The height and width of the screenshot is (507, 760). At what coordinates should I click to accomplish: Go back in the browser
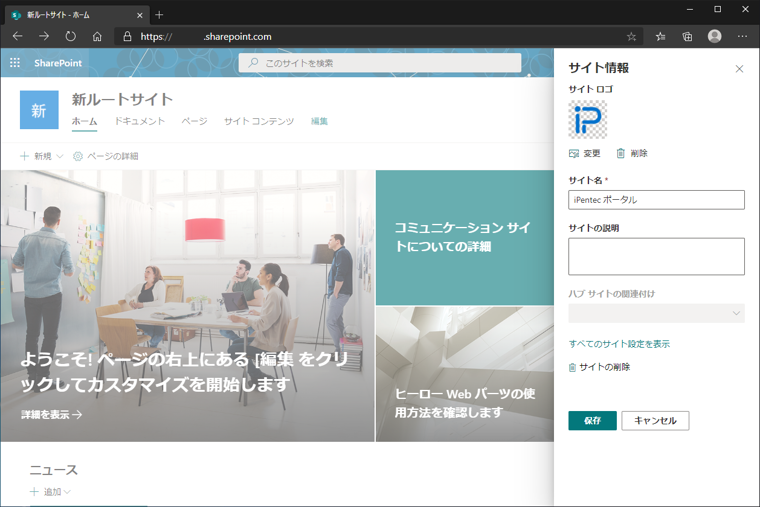click(17, 36)
